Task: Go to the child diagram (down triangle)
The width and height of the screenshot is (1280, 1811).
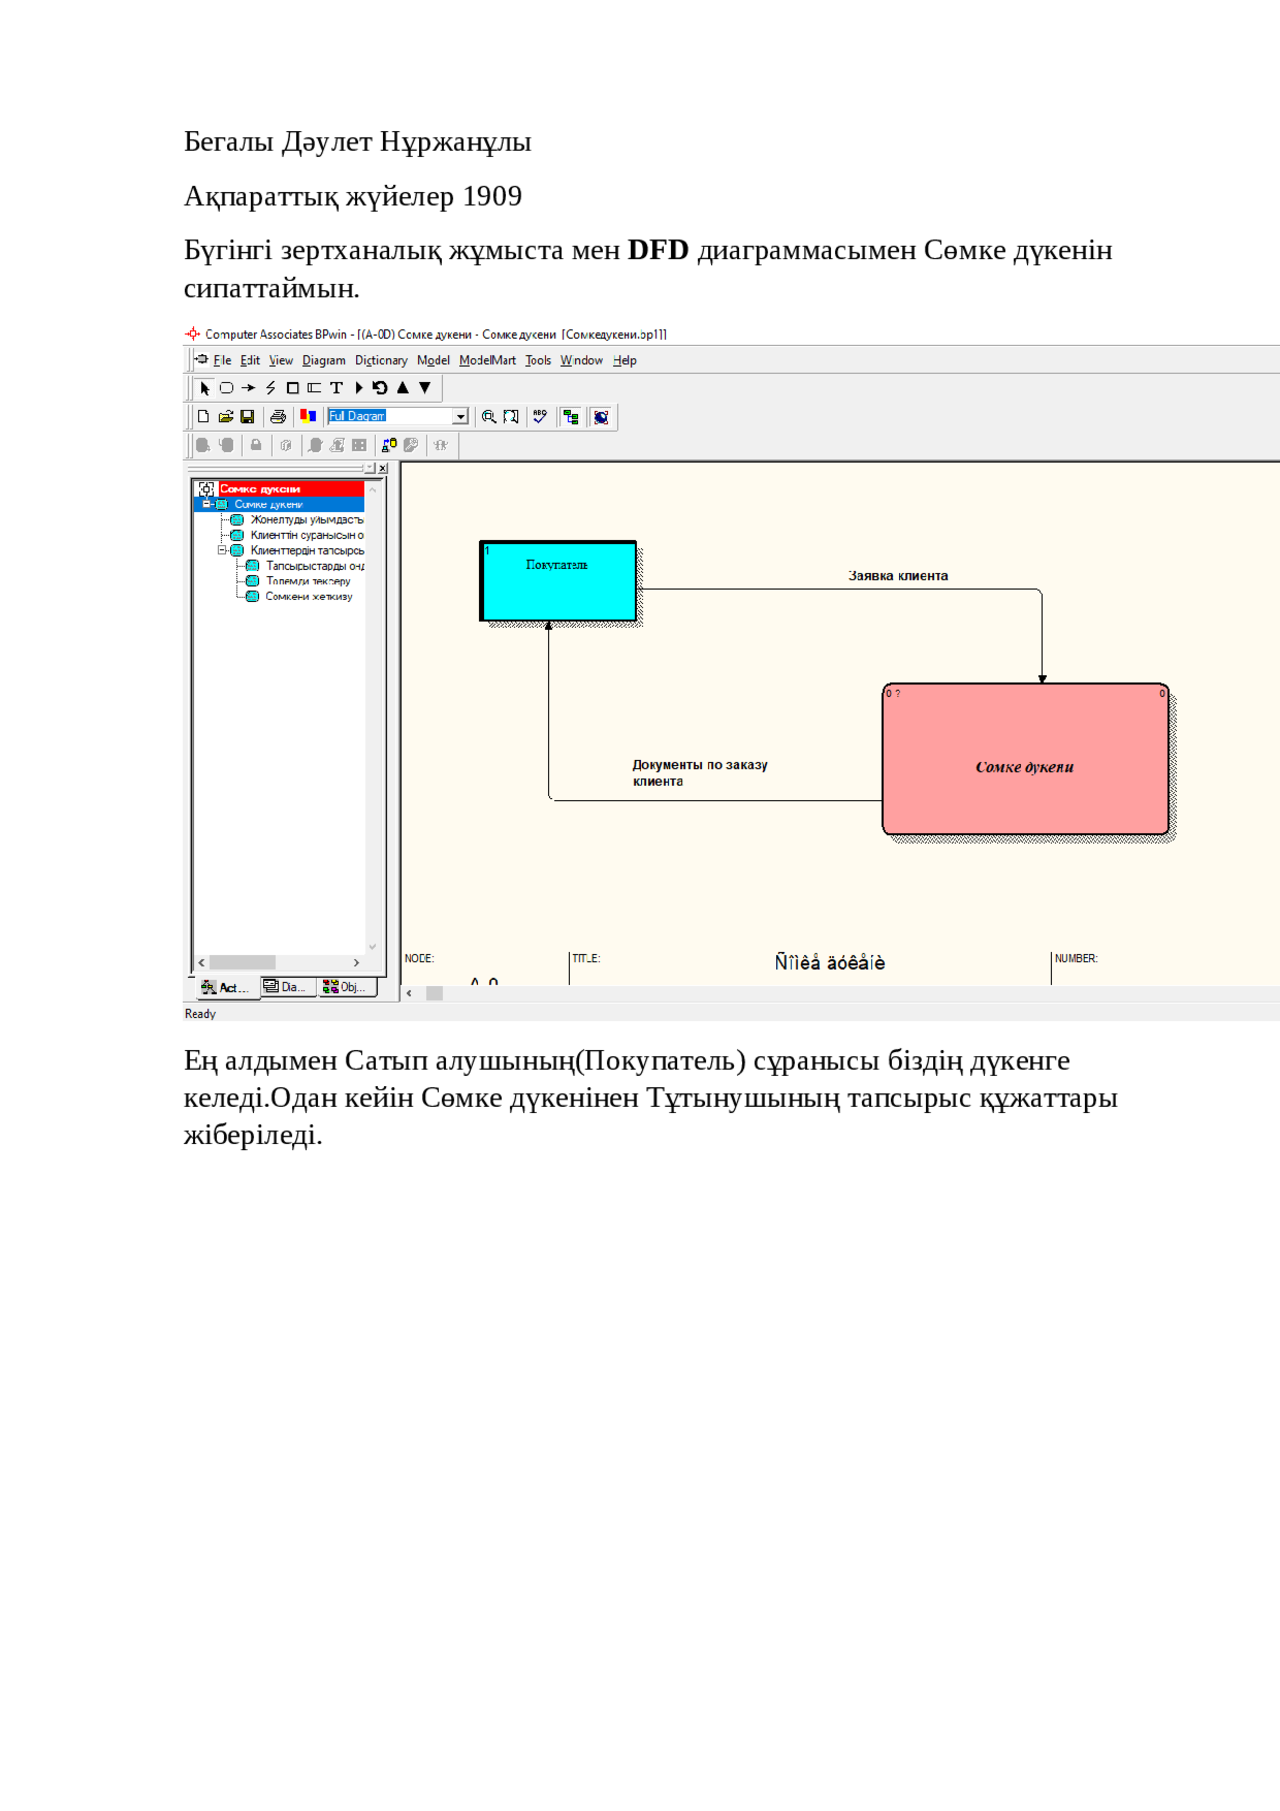Action: pos(425,388)
